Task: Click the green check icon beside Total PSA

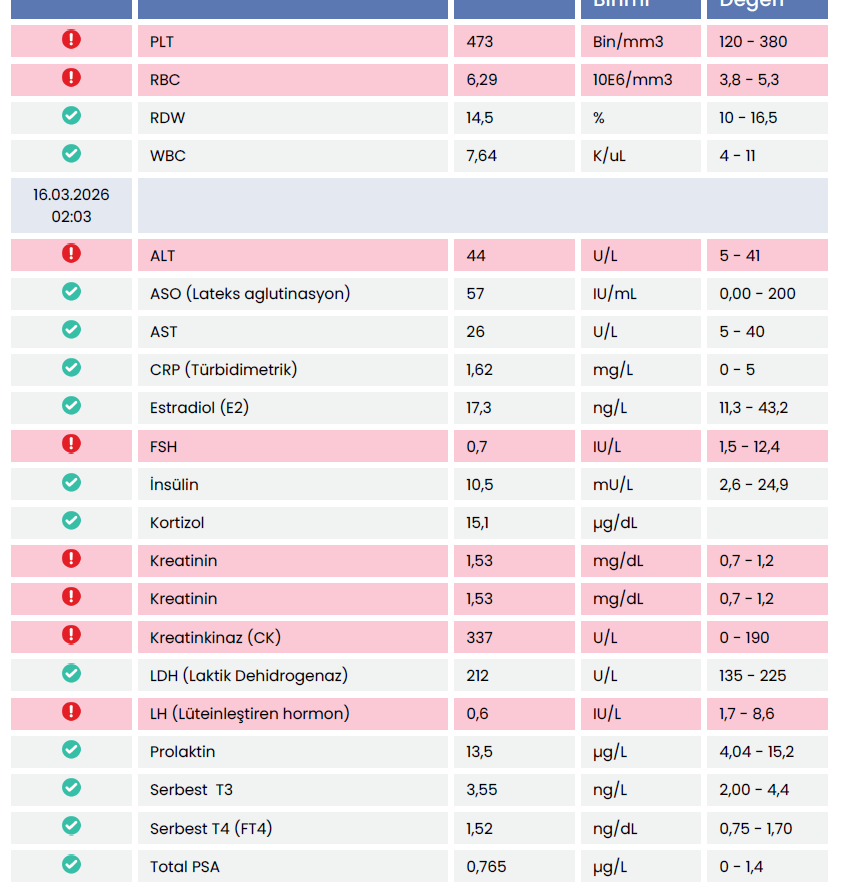Action: 71,864
